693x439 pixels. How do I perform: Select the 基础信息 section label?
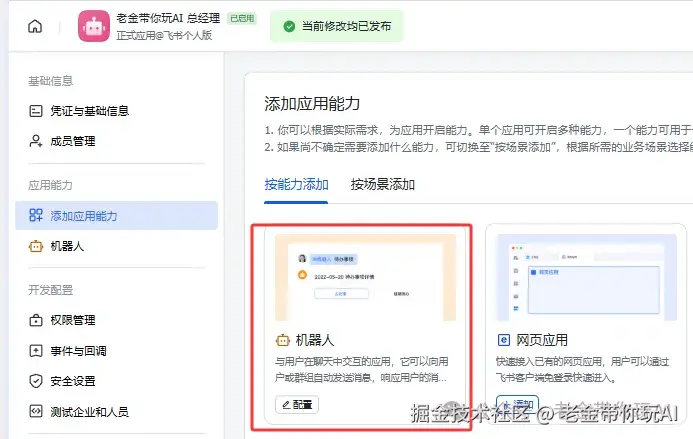50,81
